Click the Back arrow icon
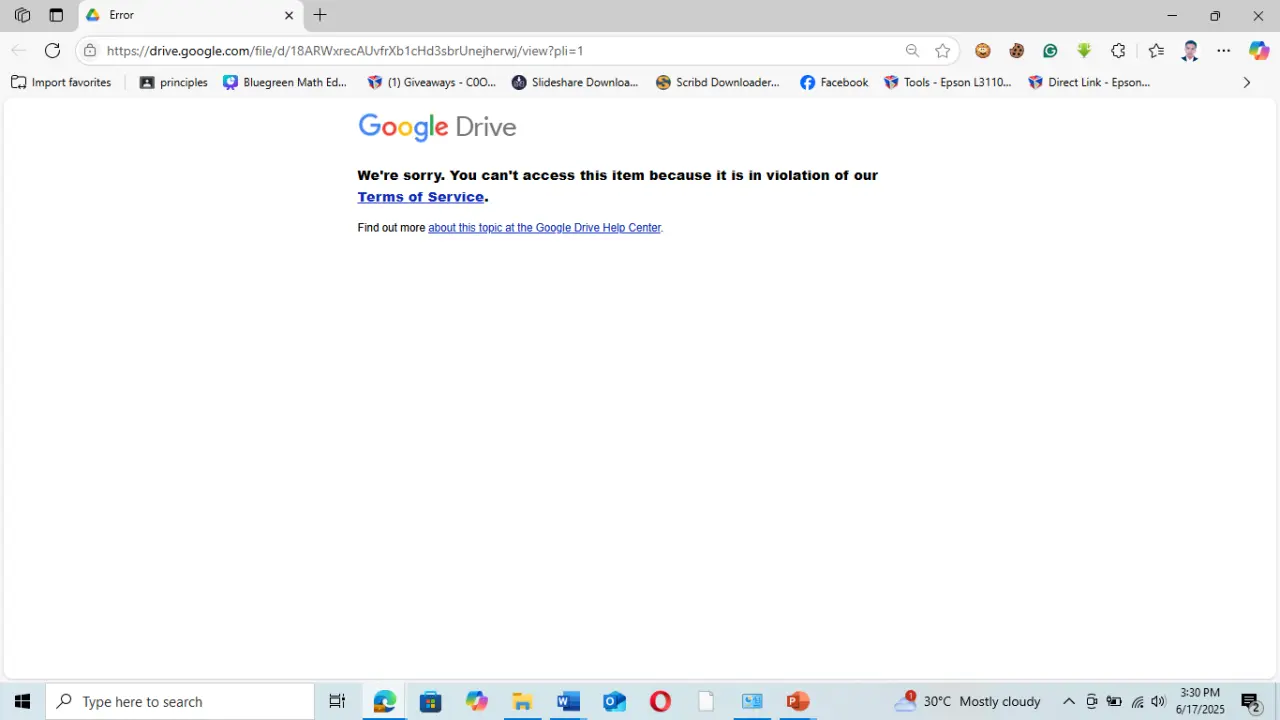The image size is (1280, 720). click(x=18, y=51)
